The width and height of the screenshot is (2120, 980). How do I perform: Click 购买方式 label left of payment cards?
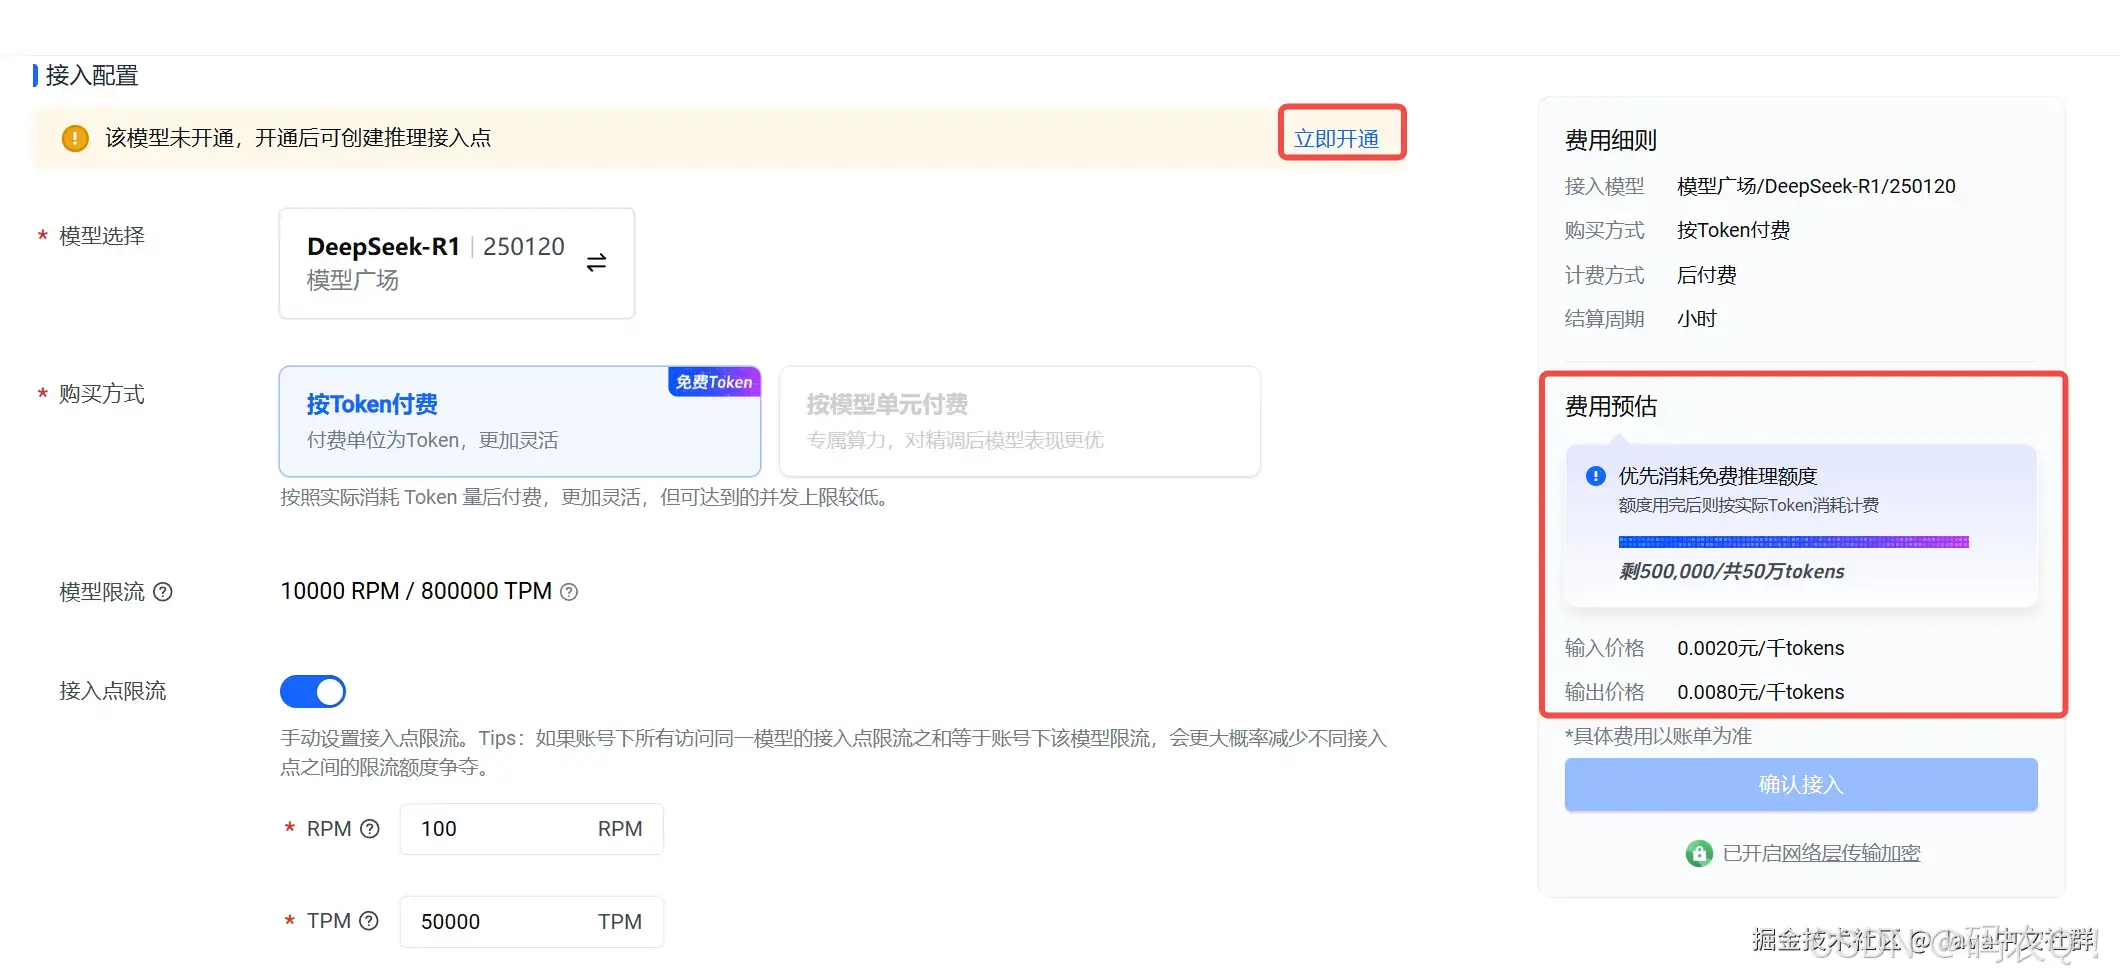point(102,394)
